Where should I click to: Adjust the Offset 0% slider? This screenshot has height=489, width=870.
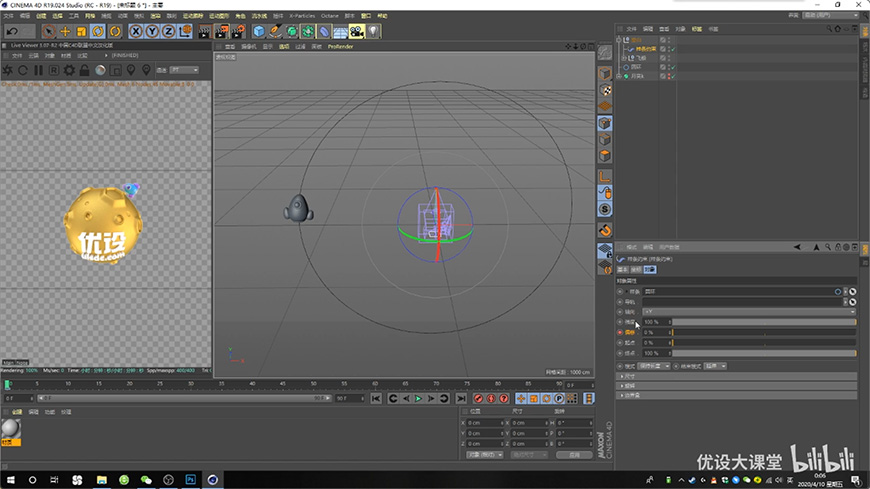764,332
